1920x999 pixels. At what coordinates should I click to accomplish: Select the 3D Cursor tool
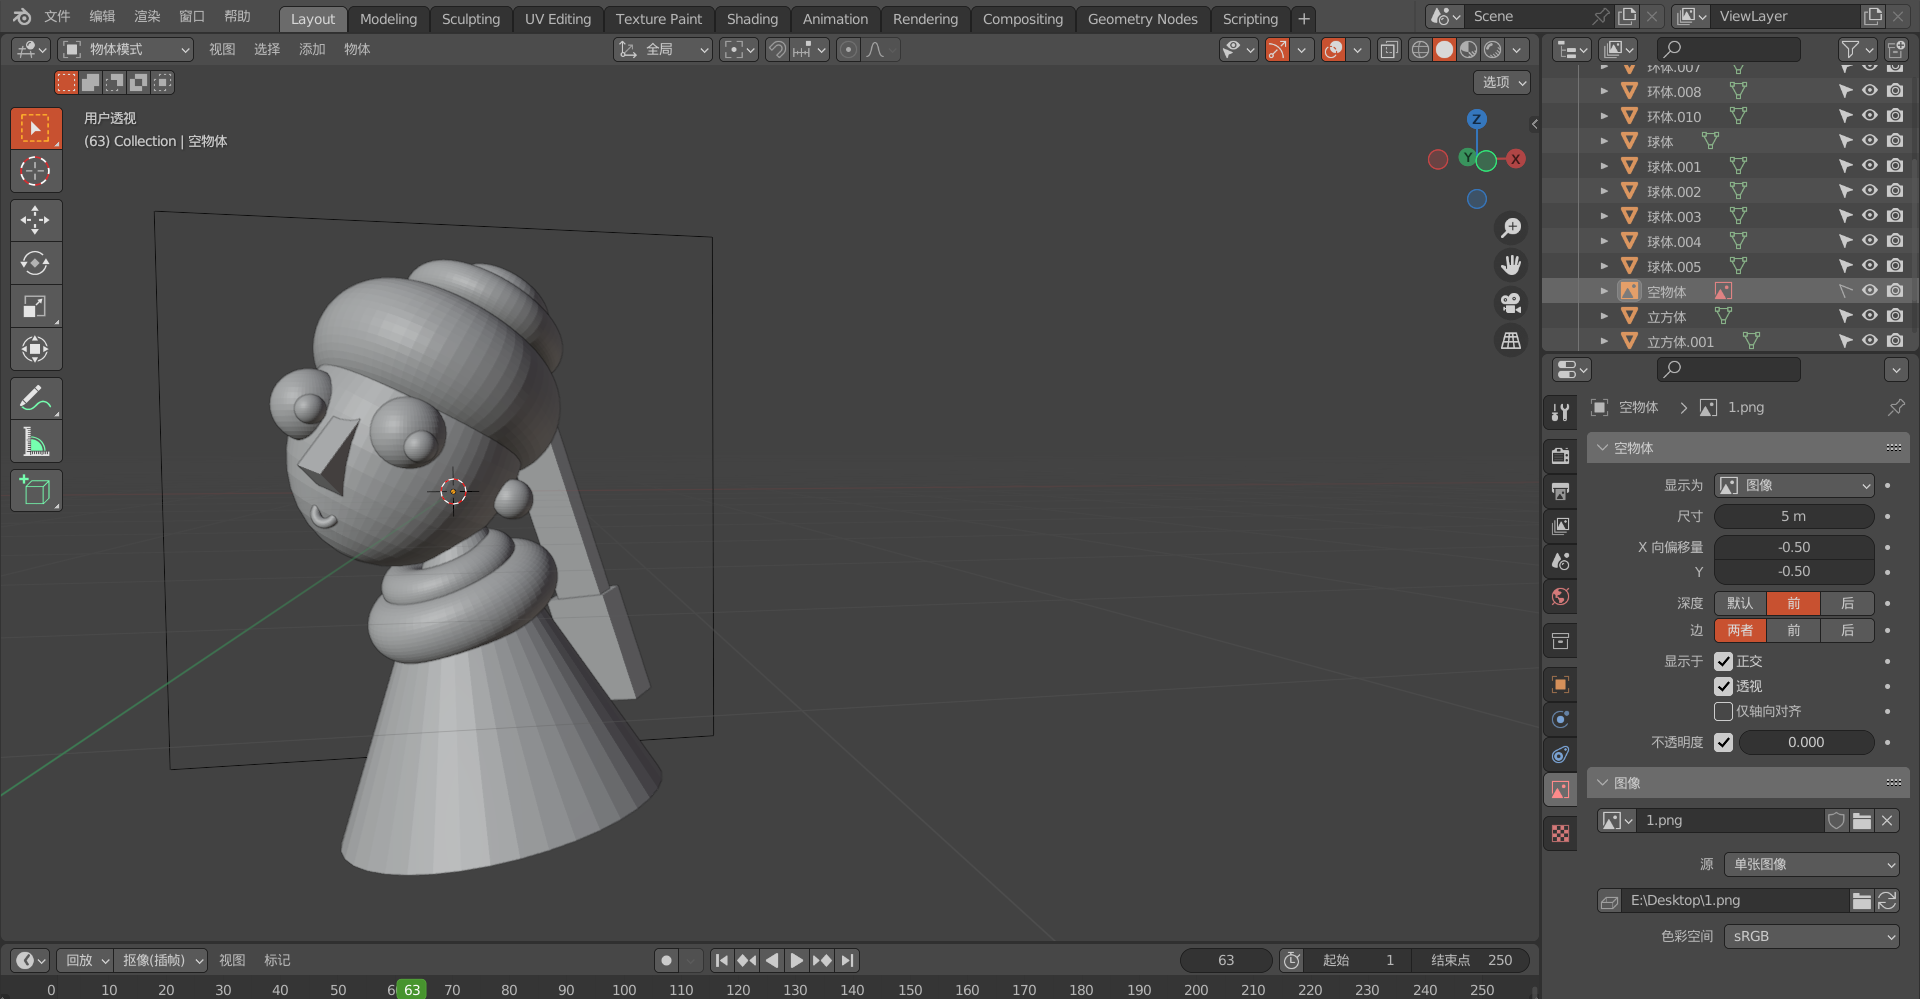point(36,171)
